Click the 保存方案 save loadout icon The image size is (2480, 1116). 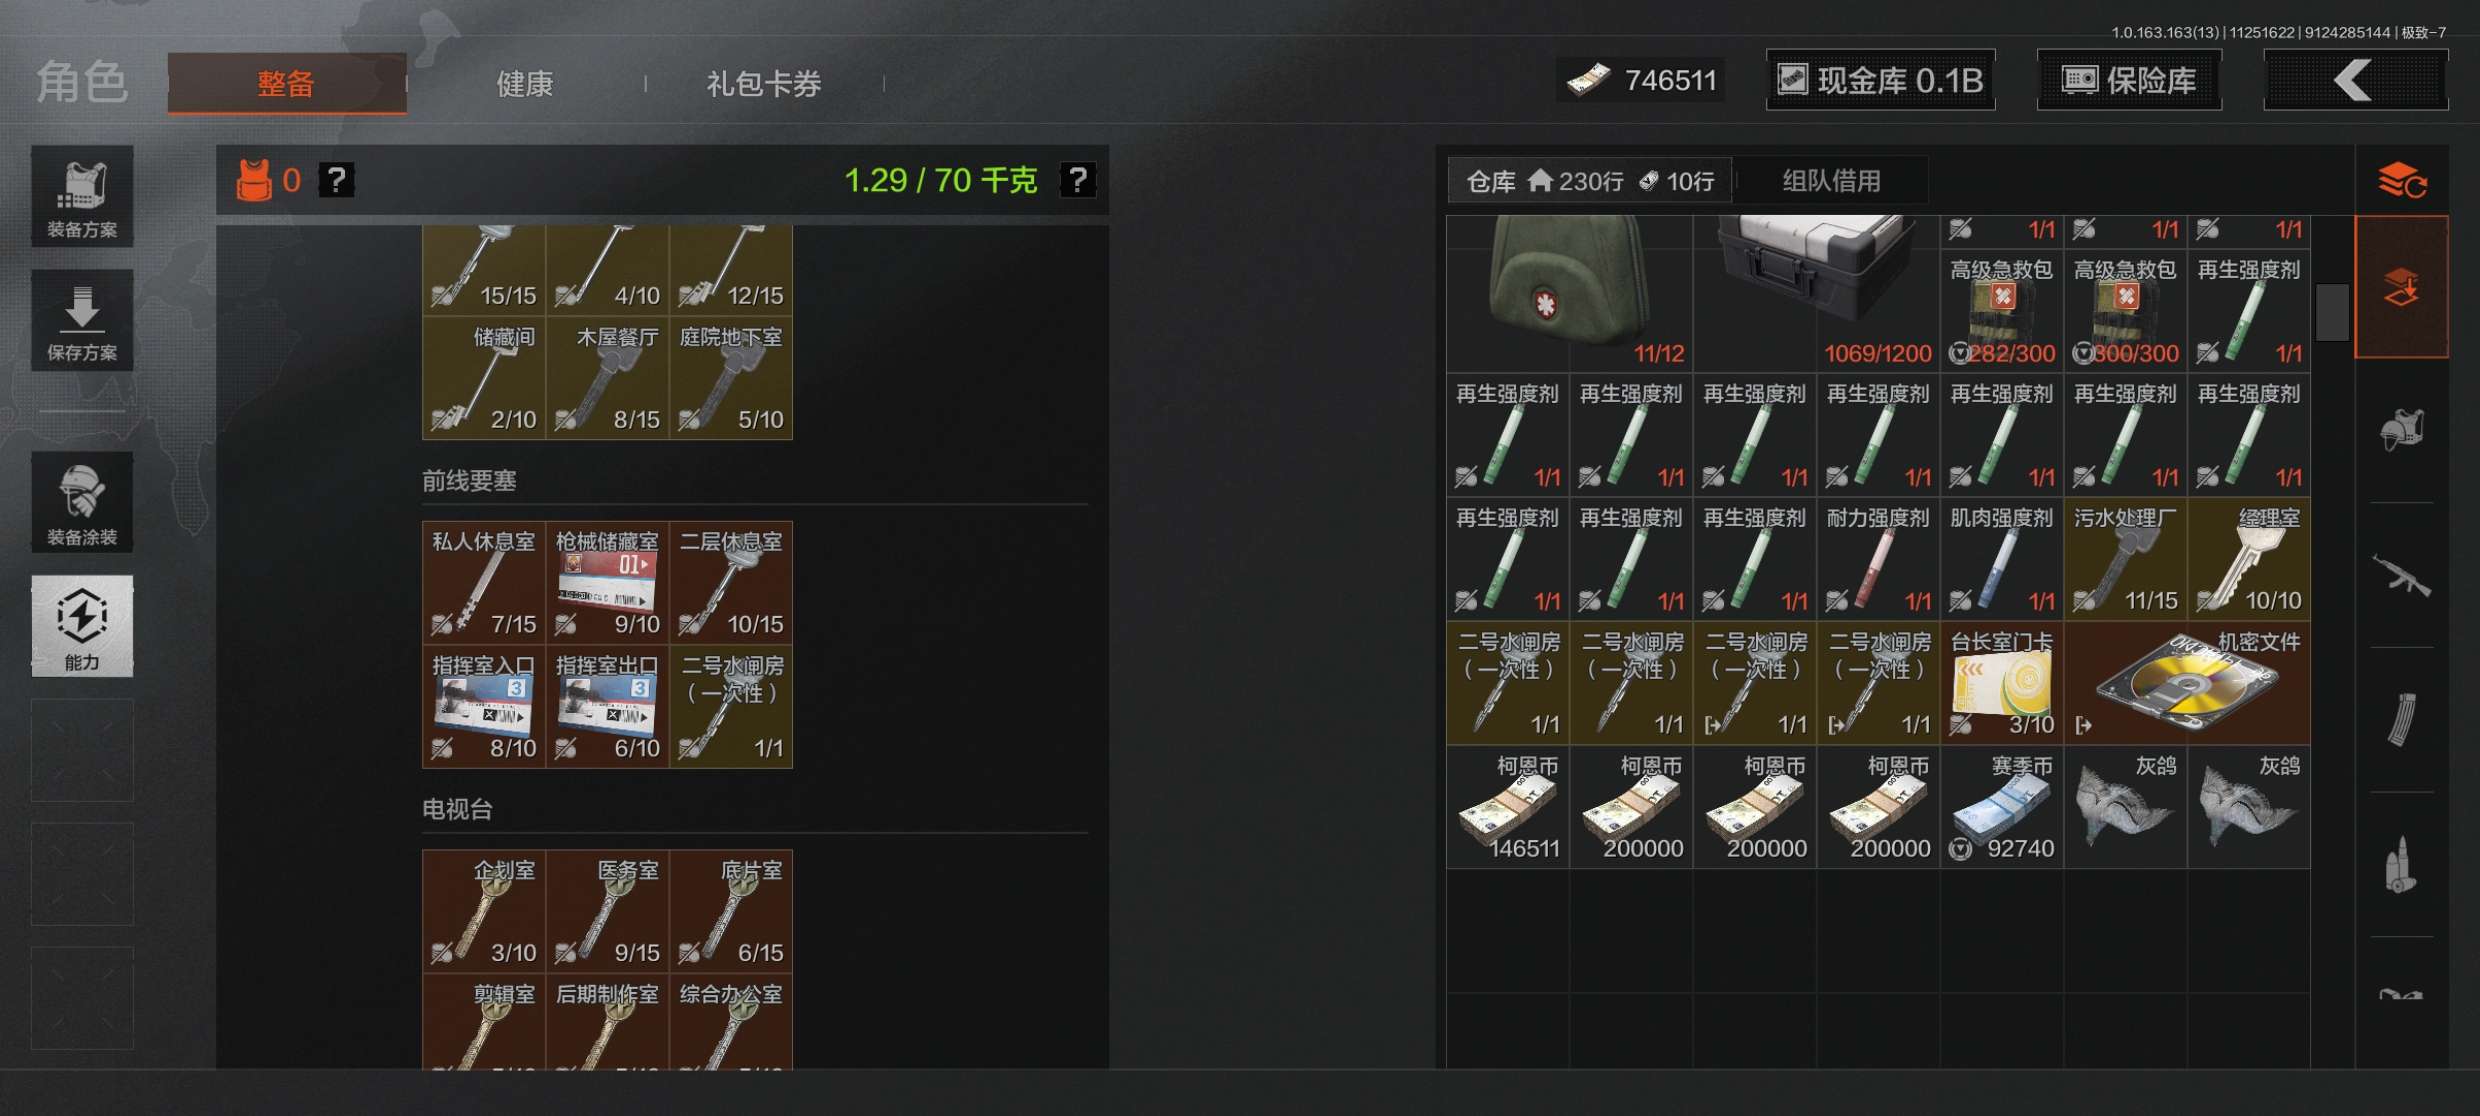point(82,320)
